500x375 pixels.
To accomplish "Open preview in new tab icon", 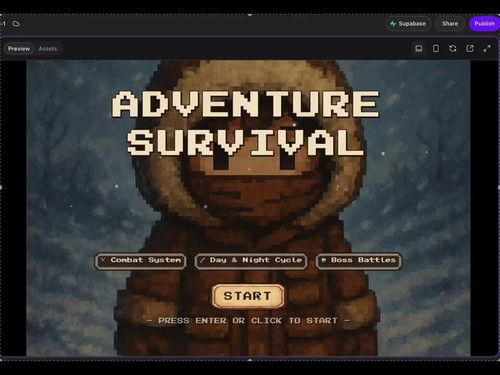I will (x=470, y=49).
